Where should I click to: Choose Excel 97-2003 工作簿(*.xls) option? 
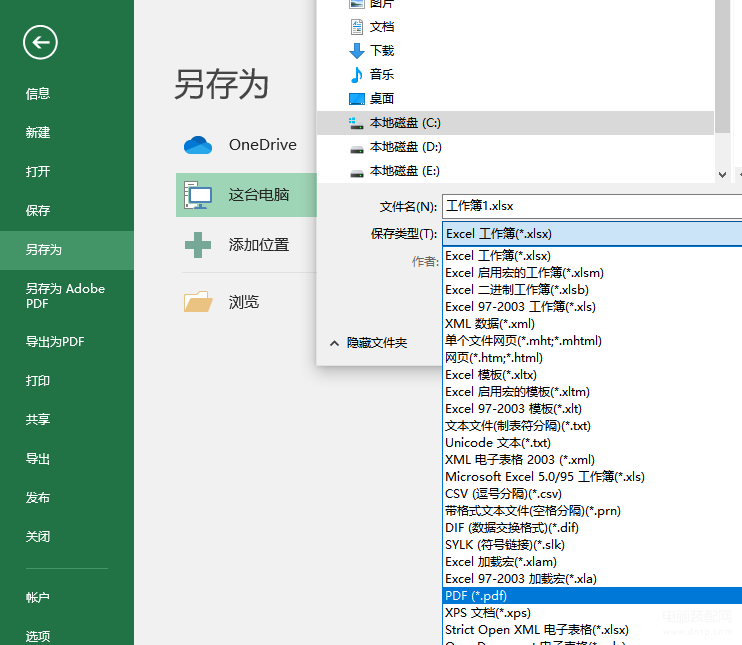(592, 307)
